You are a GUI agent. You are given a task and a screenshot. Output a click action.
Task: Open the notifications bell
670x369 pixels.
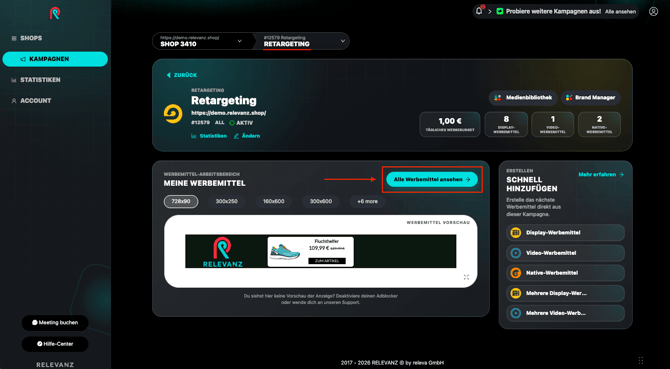pos(479,11)
